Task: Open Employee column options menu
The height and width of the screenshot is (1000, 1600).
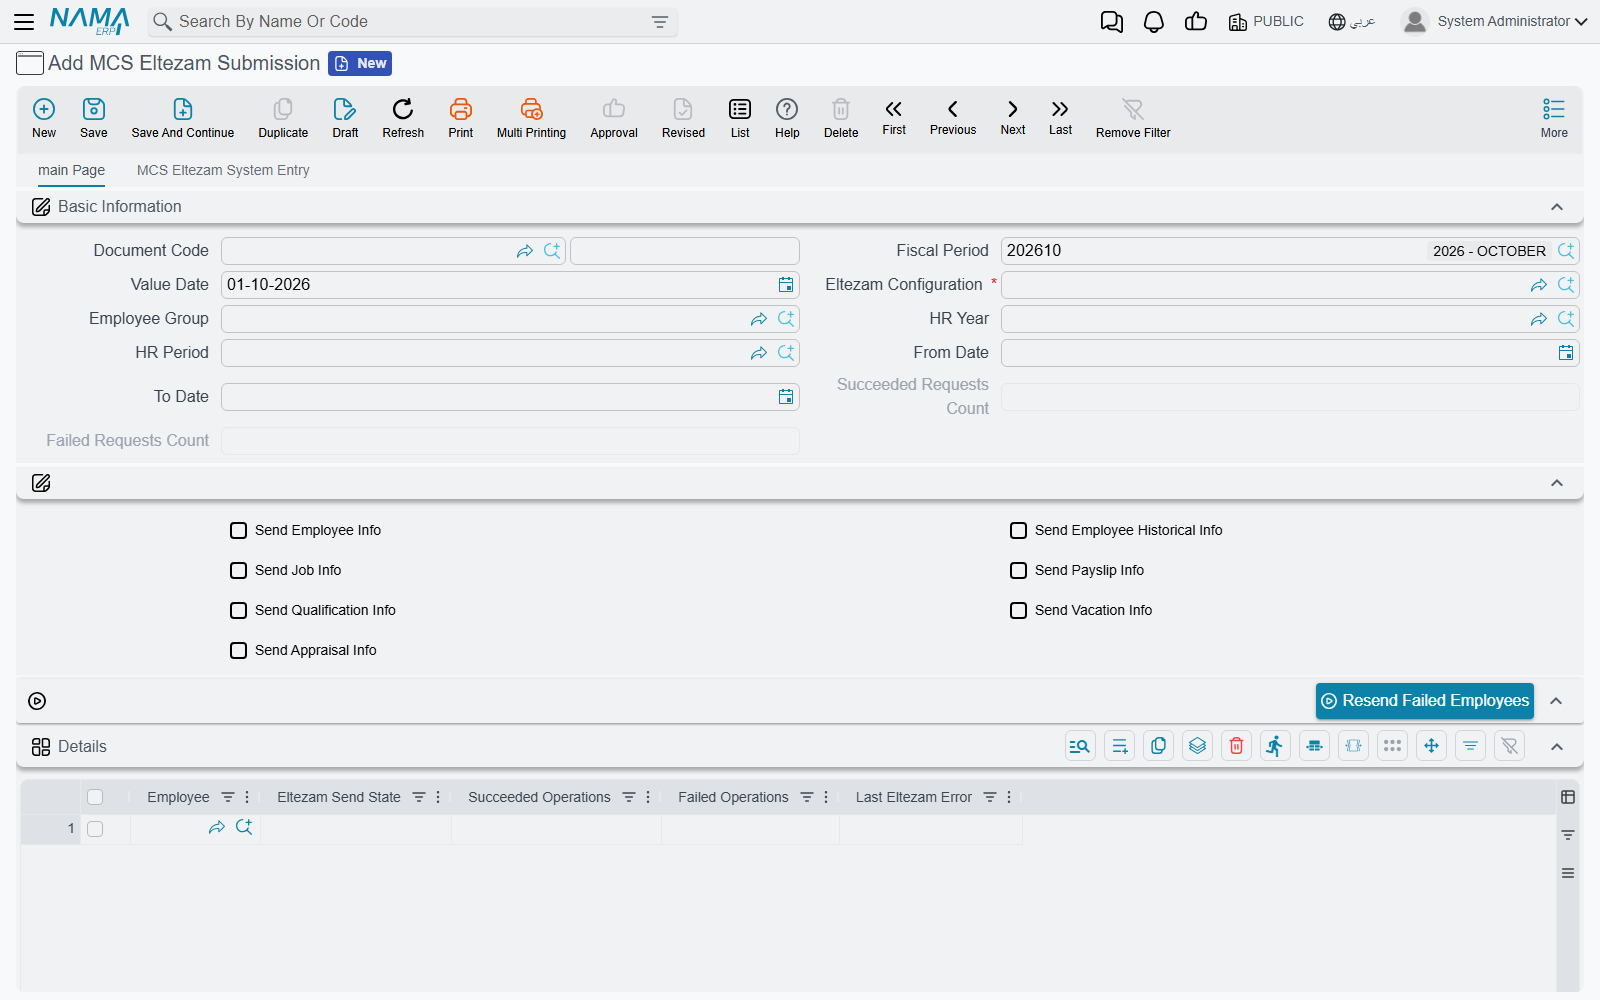Action: click(248, 797)
